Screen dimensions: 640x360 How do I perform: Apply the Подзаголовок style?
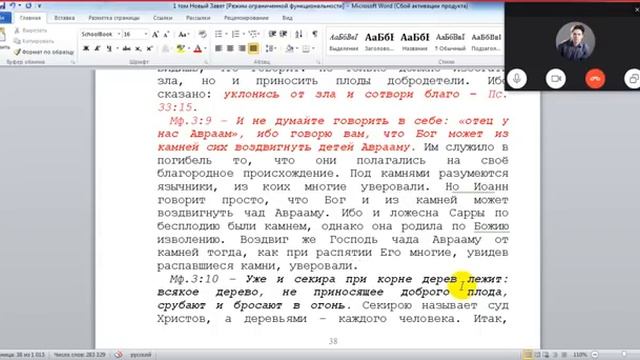click(x=486, y=42)
